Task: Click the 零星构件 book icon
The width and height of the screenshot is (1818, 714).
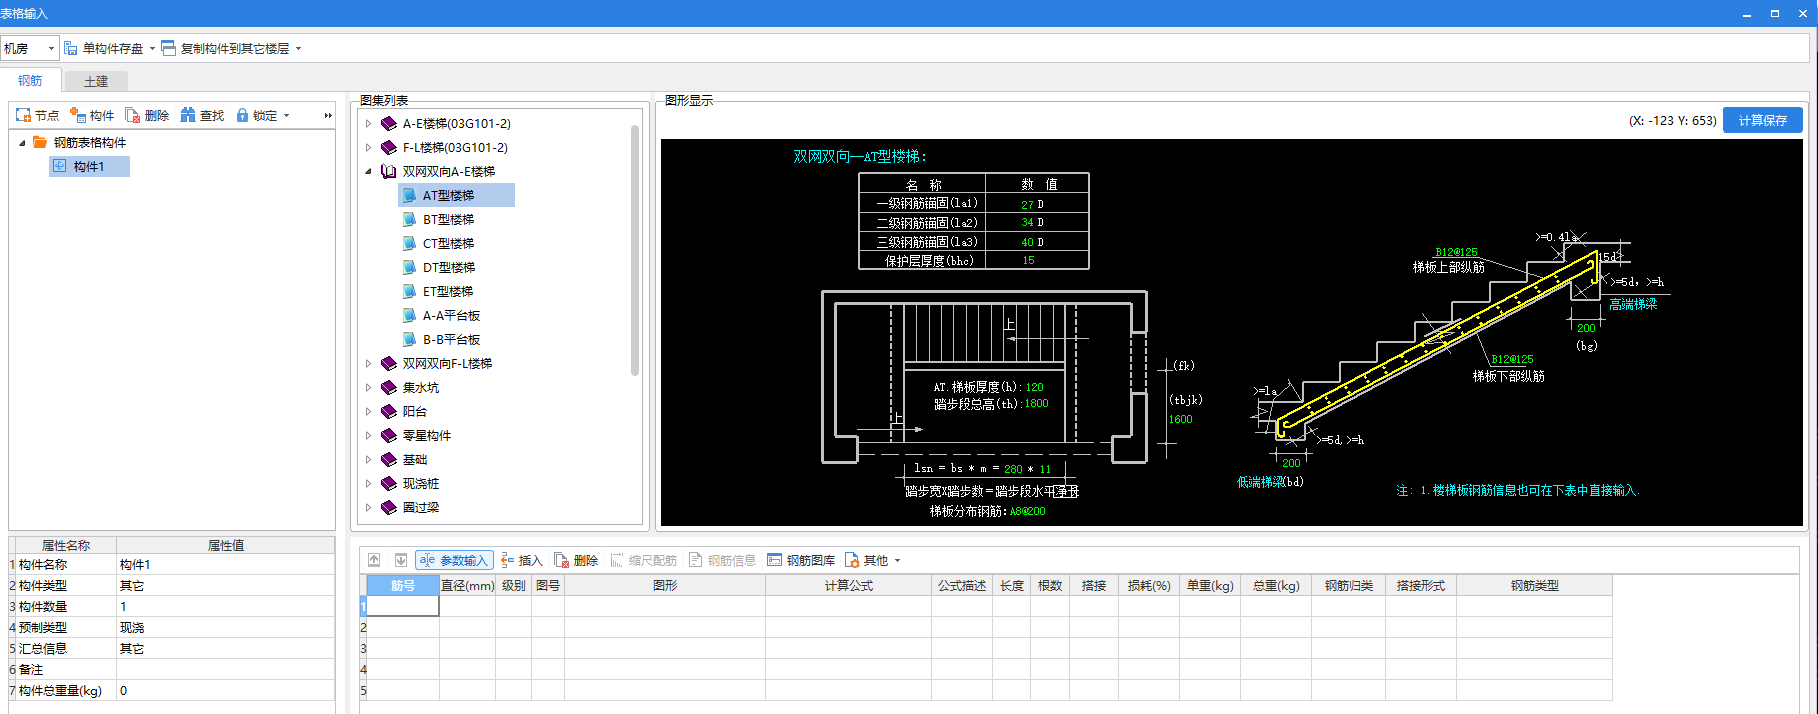Action: coord(389,436)
